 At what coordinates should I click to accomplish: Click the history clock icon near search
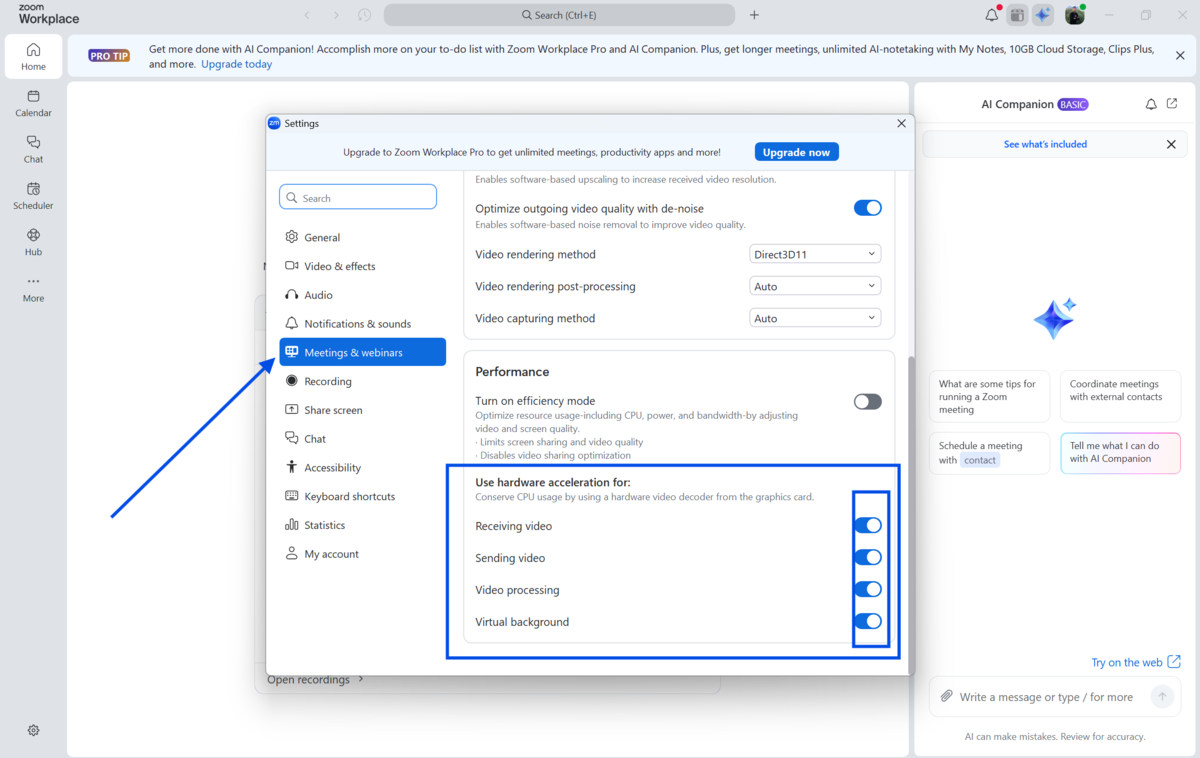tap(364, 15)
